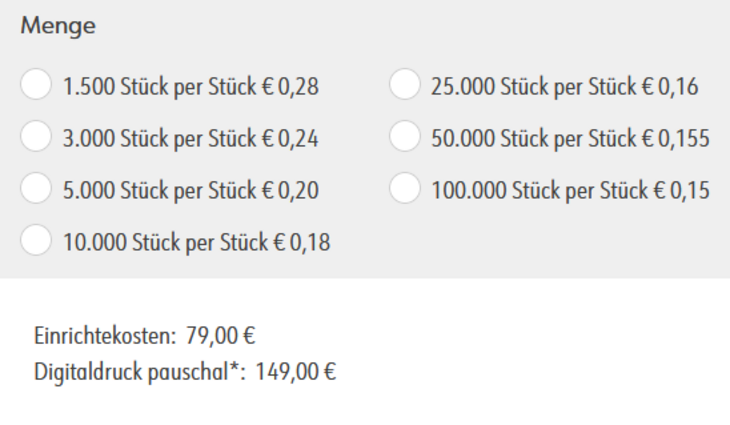Choose the 25.000 Stück radio button

(x=404, y=86)
